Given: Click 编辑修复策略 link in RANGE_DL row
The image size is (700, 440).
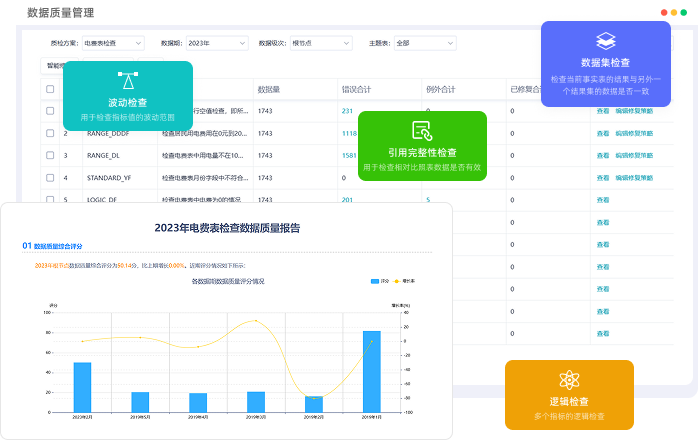Looking at the screenshot, I should 634,155.
